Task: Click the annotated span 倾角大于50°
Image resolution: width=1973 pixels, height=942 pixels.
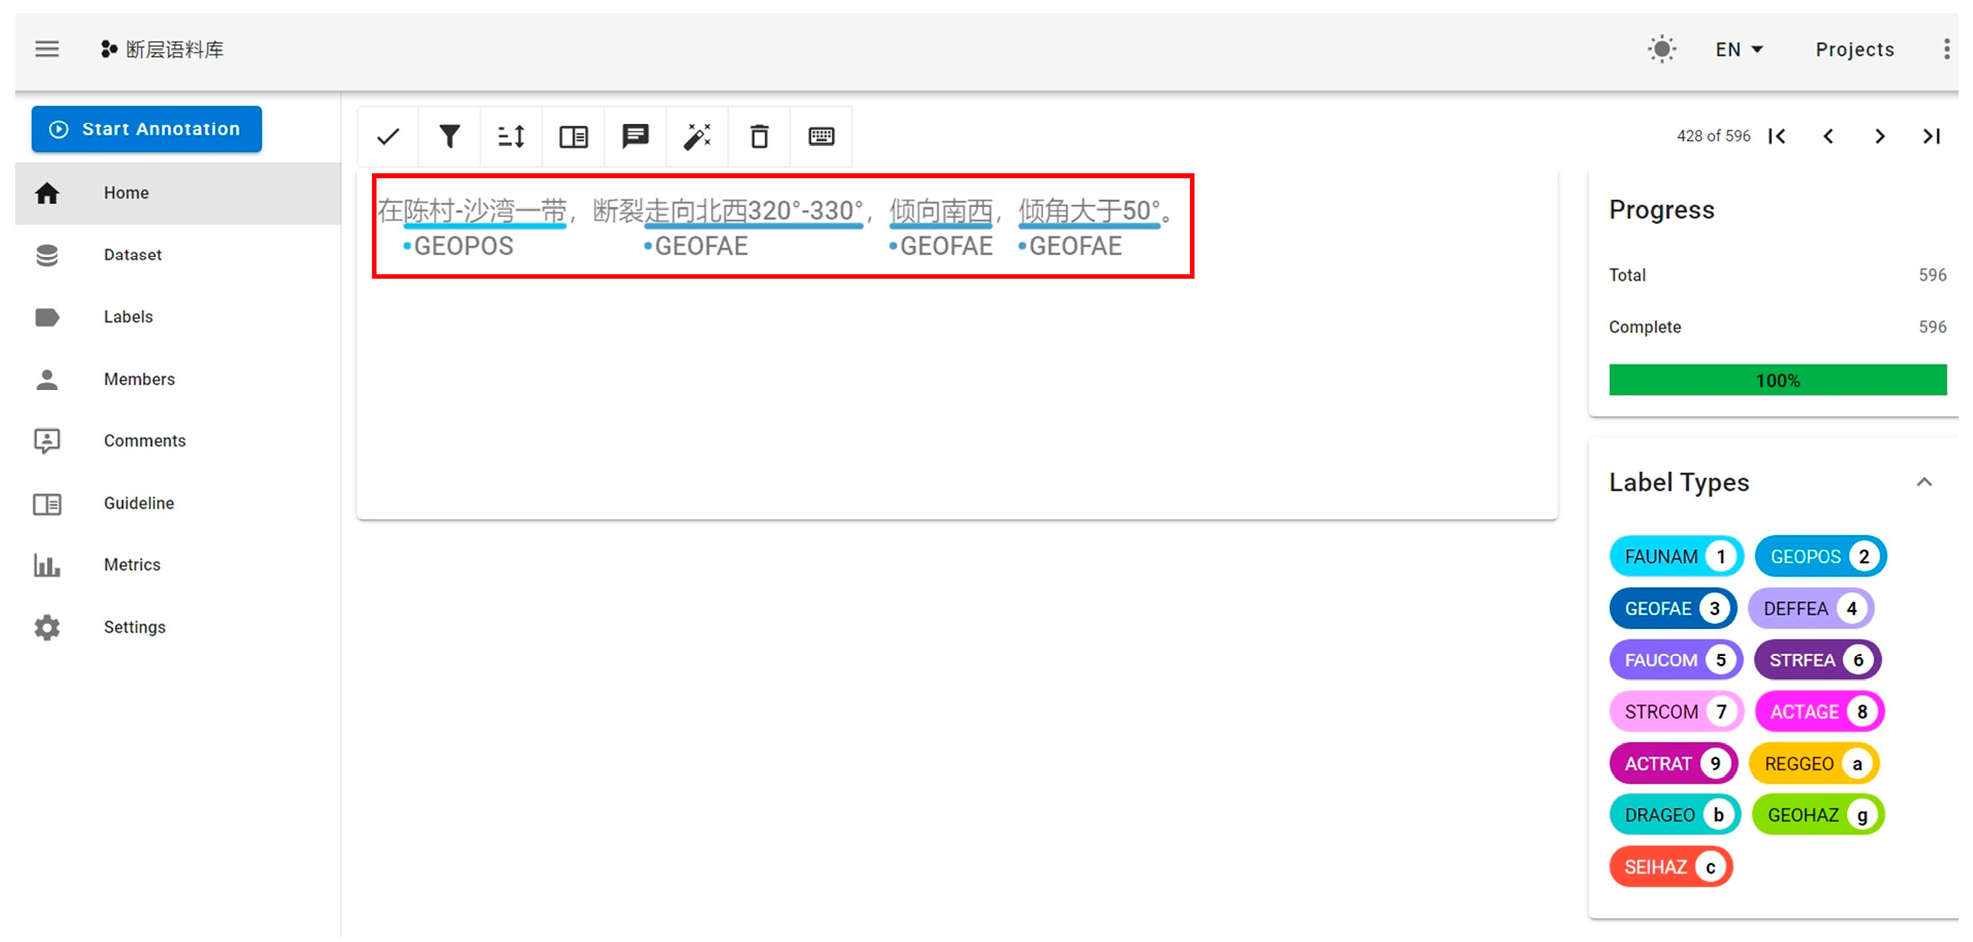Action: tap(1089, 211)
